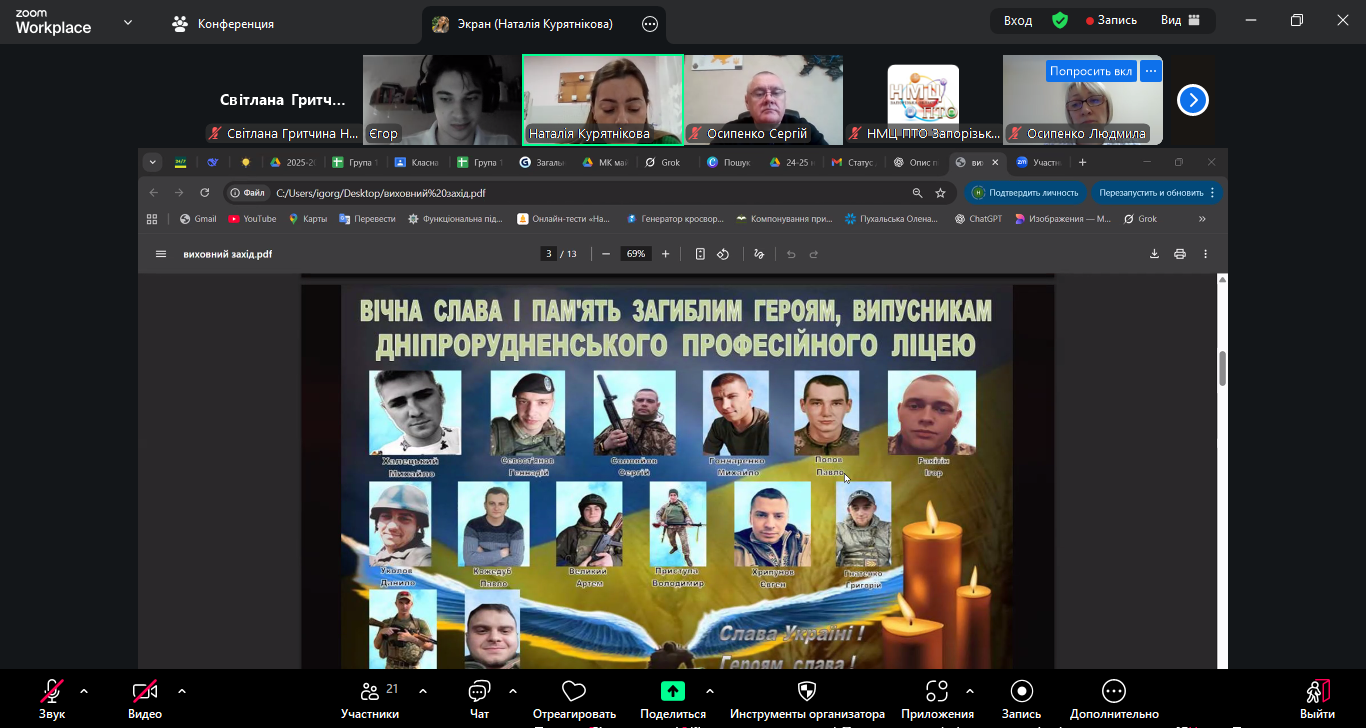Click the PDF page number field
This screenshot has width=1366, height=728.
click(x=548, y=254)
